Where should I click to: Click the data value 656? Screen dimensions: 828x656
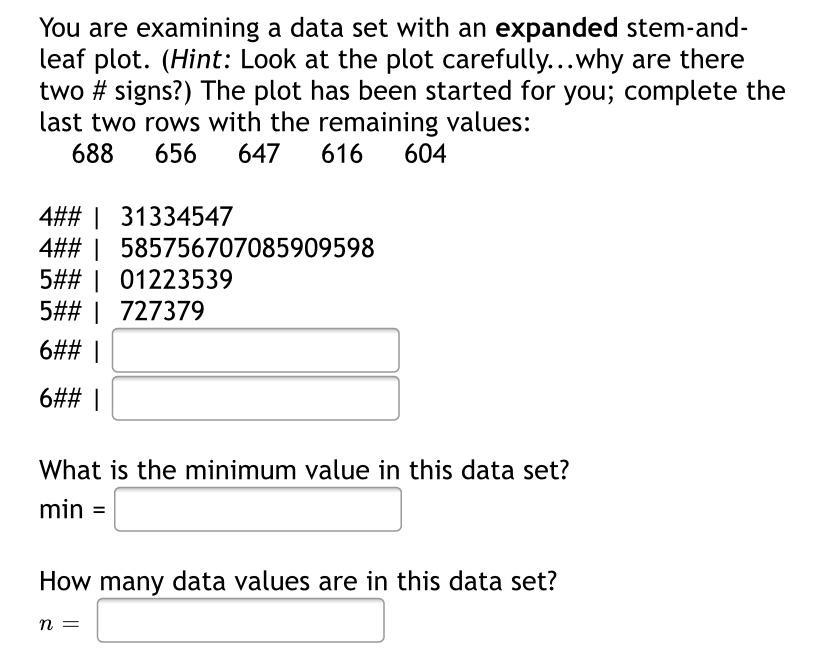pos(175,154)
